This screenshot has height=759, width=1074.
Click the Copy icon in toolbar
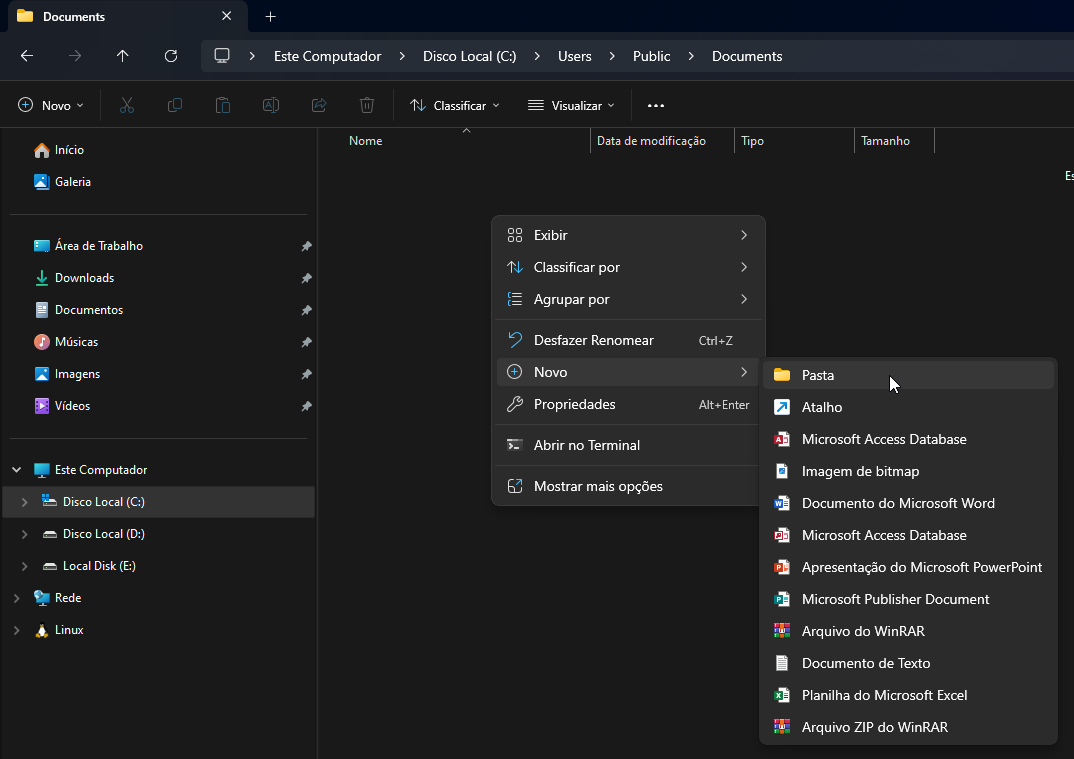pyautogui.click(x=175, y=105)
